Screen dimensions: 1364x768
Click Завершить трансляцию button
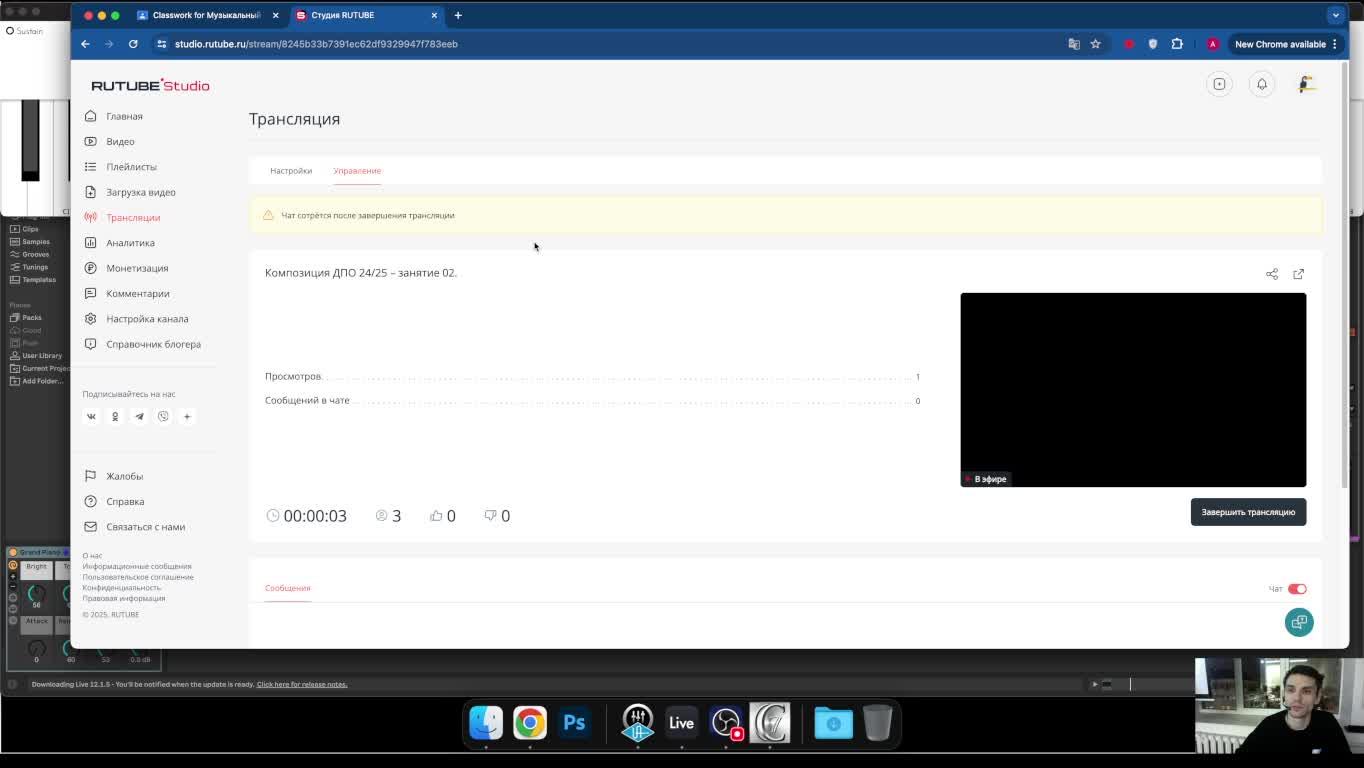pos(1248,512)
